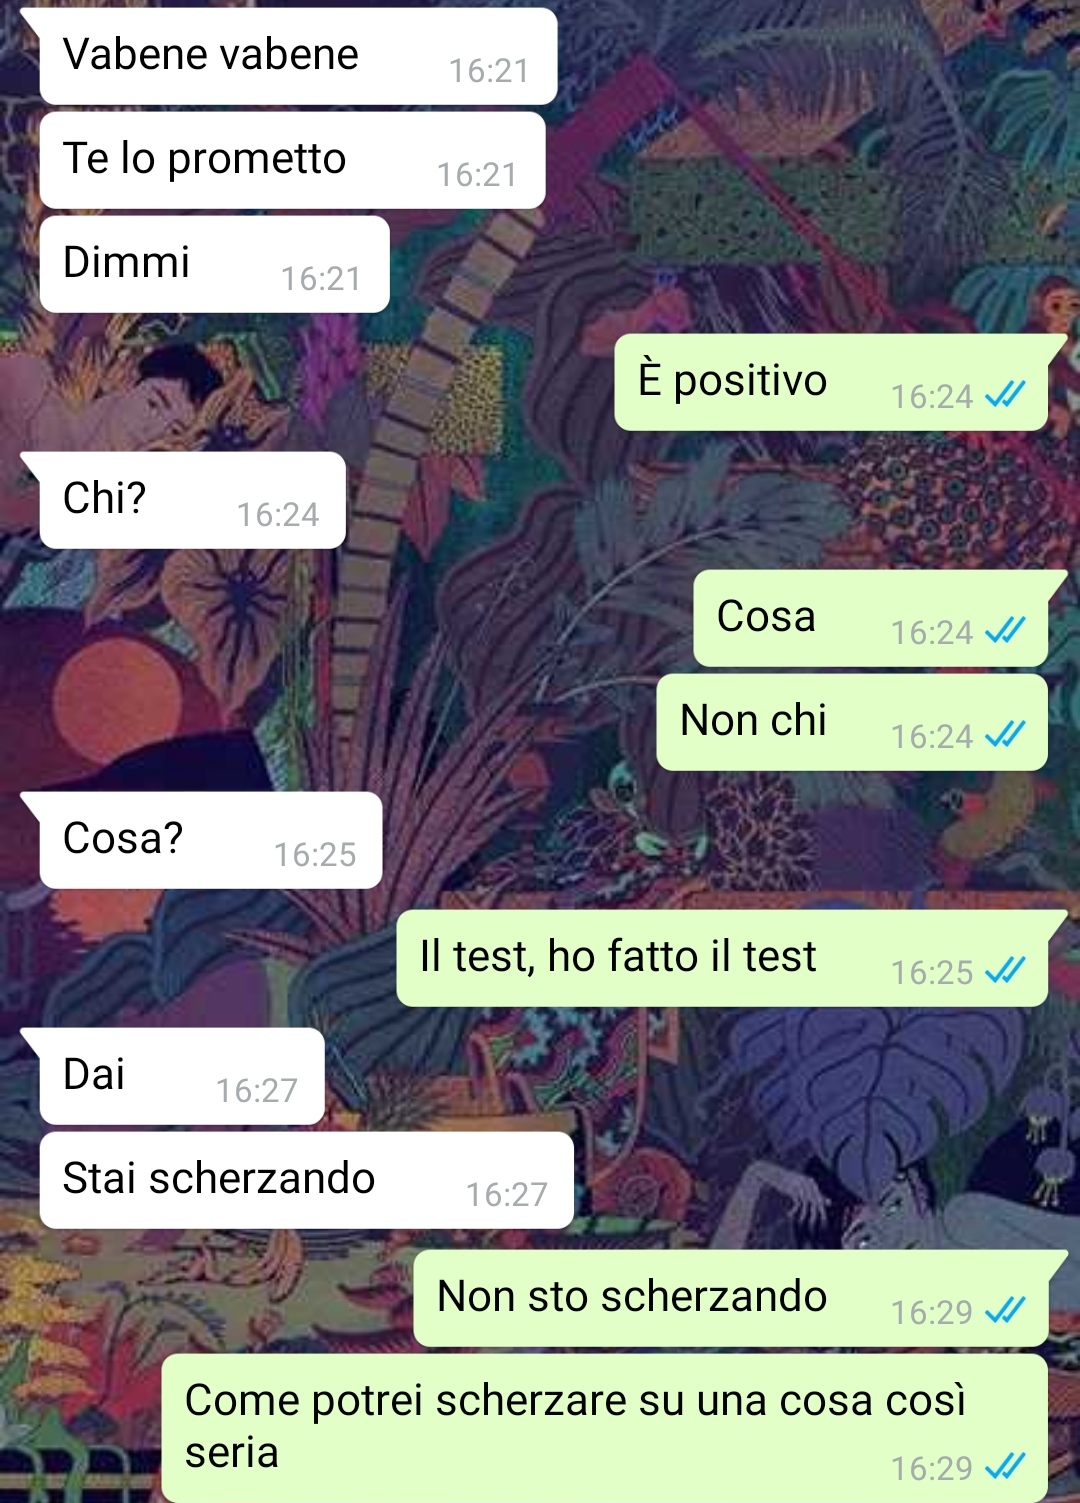This screenshot has height=1503, width=1080.
Task: Select "Il test, ho fatto il test" bubble
Action: pyautogui.click(x=722, y=958)
